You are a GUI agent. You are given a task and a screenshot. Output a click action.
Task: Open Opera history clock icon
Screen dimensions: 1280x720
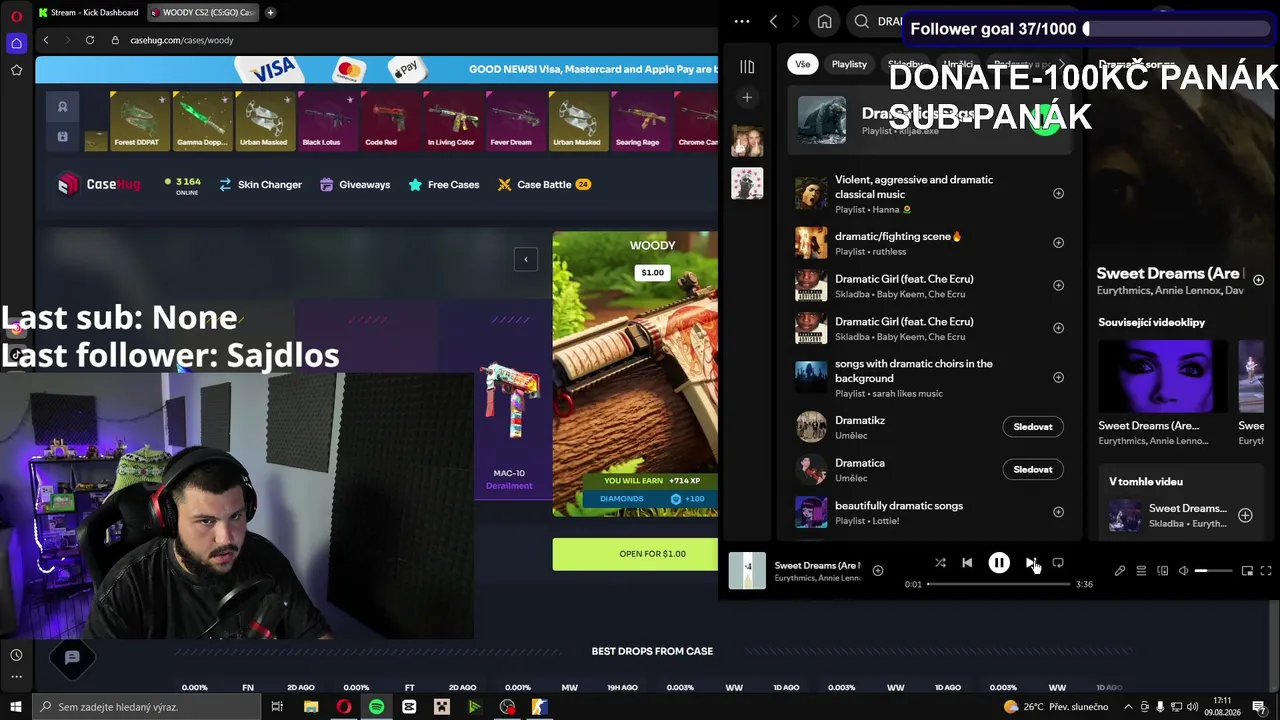16,655
